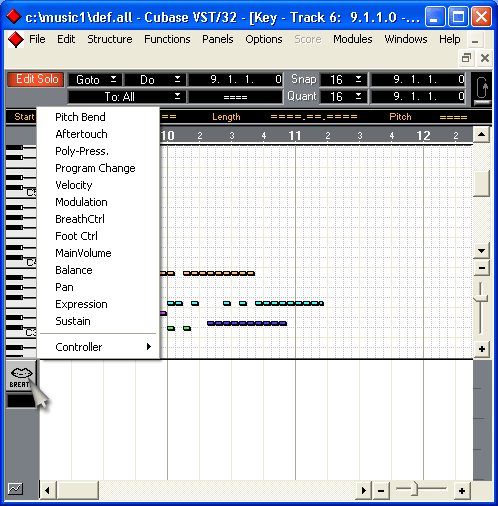Choose MainVolume controller entry
Image resolution: width=498 pixels, height=506 pixels.
(98, 253)
